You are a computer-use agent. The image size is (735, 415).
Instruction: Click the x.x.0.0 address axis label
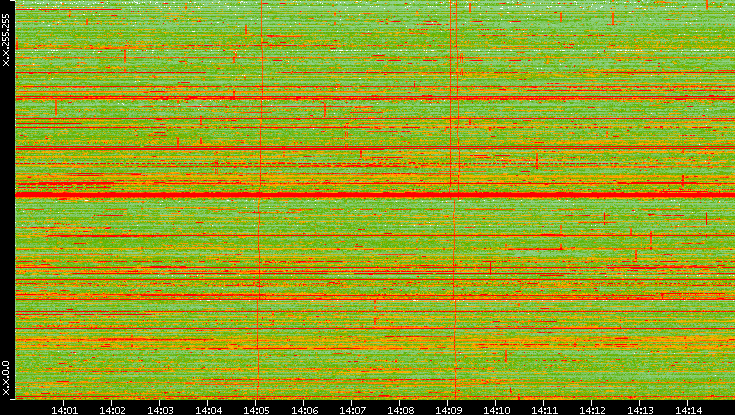6,378
